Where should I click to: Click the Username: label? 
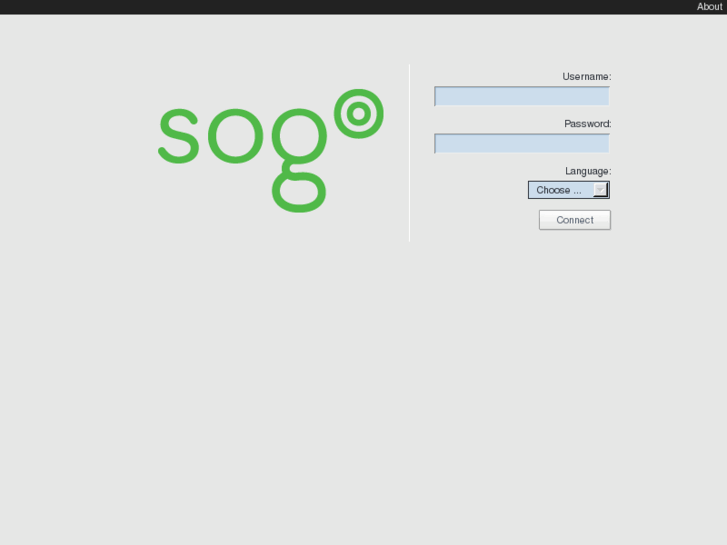[x=587, y=77]
